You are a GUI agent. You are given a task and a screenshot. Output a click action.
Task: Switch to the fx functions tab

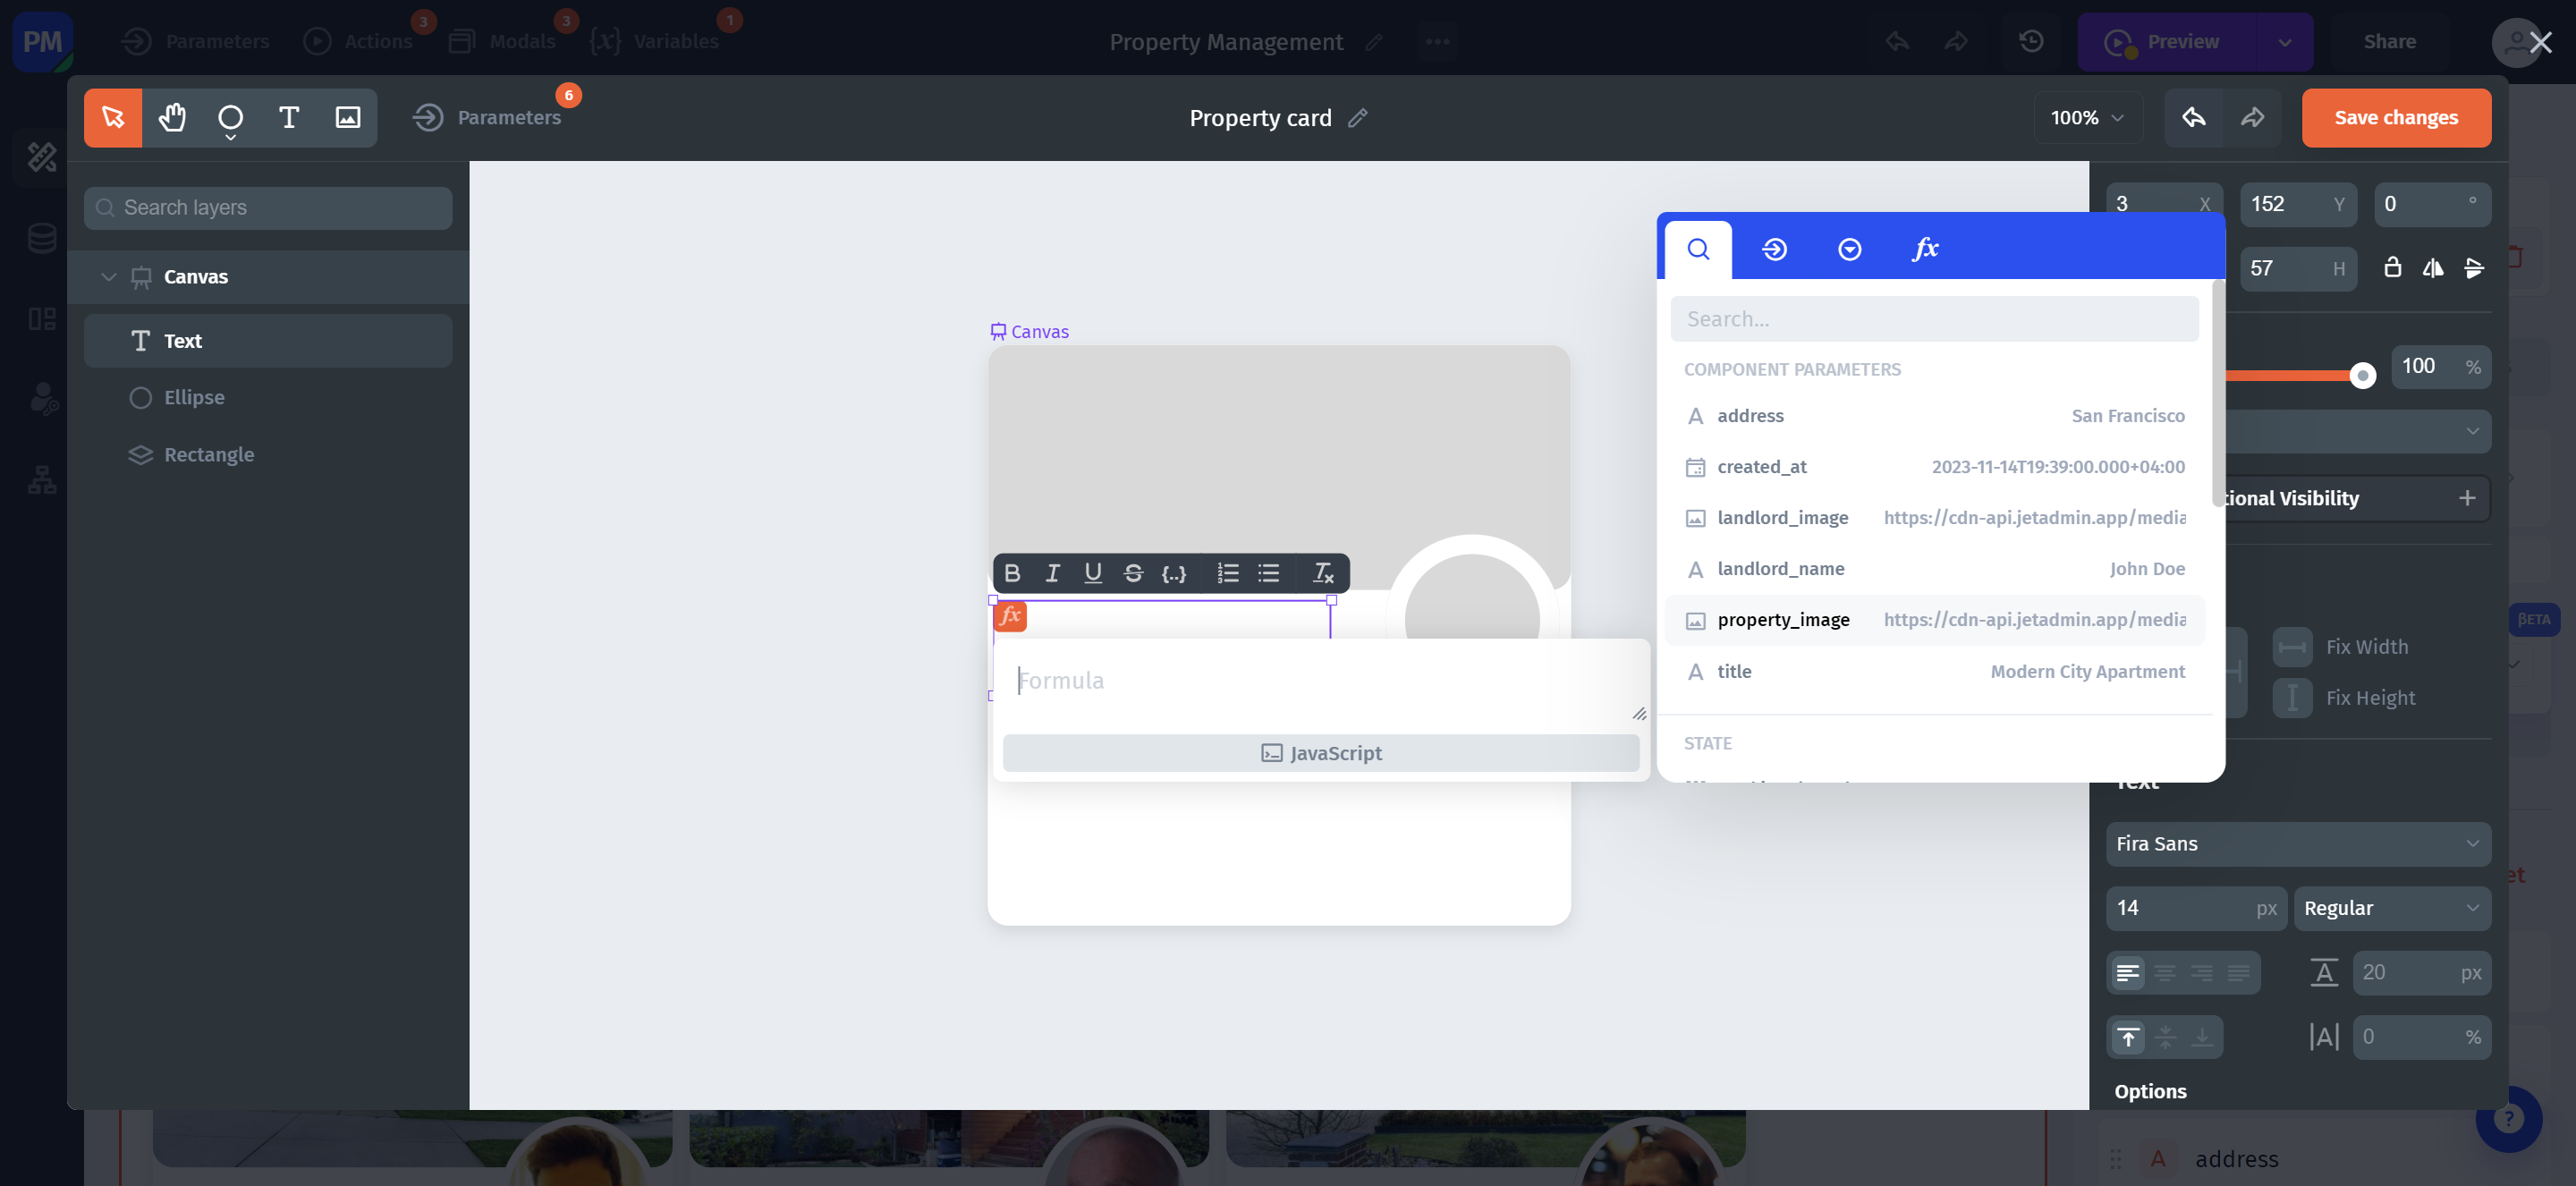tap(1925, 249)
